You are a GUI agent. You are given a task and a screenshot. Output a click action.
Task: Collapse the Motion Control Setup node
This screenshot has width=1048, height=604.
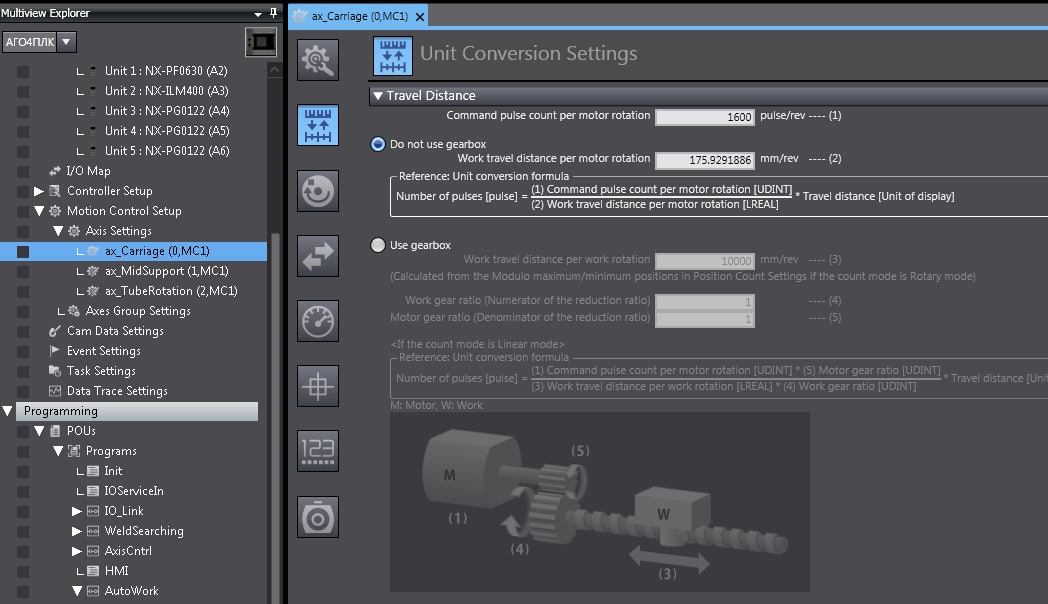click(39, 211)
